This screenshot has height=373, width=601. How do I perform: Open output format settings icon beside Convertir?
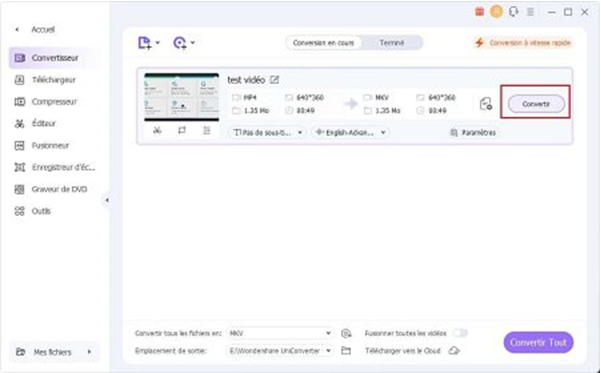(486, 104)
